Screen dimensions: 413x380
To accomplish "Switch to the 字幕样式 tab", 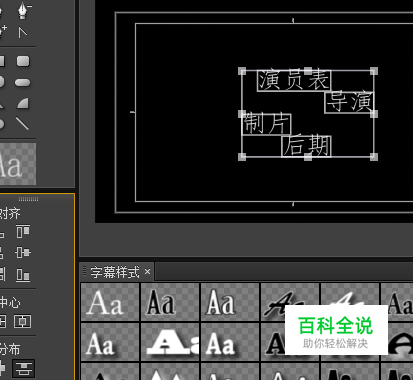I will point(115,272).
